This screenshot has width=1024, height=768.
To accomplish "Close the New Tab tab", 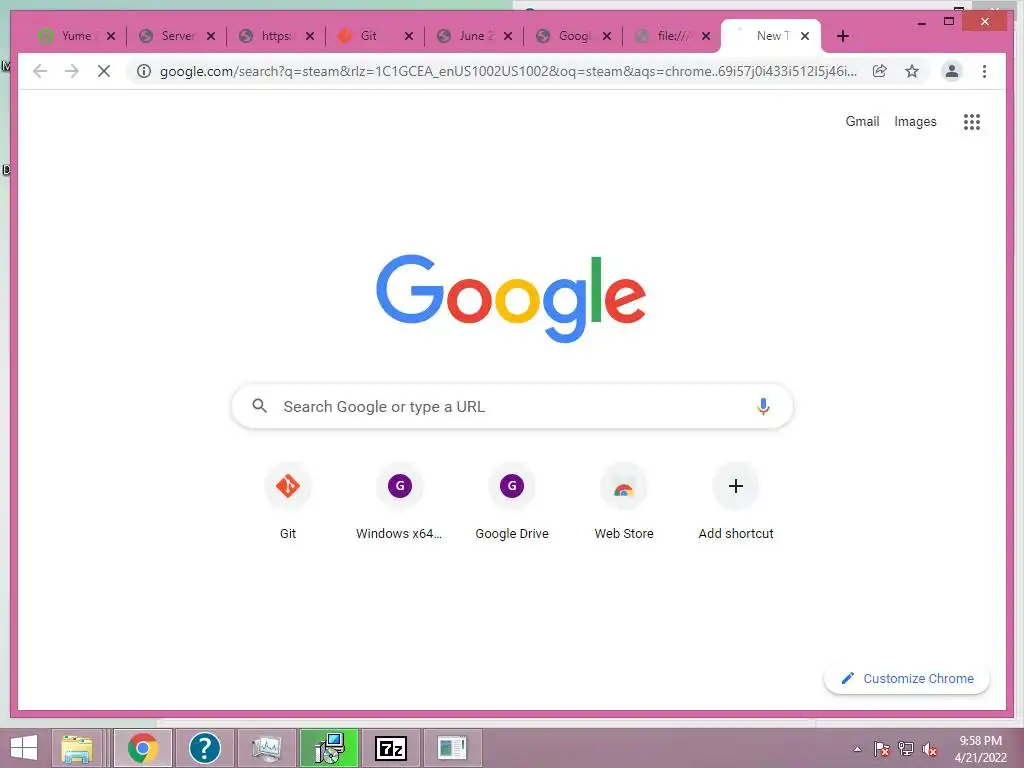I will 805,36.
